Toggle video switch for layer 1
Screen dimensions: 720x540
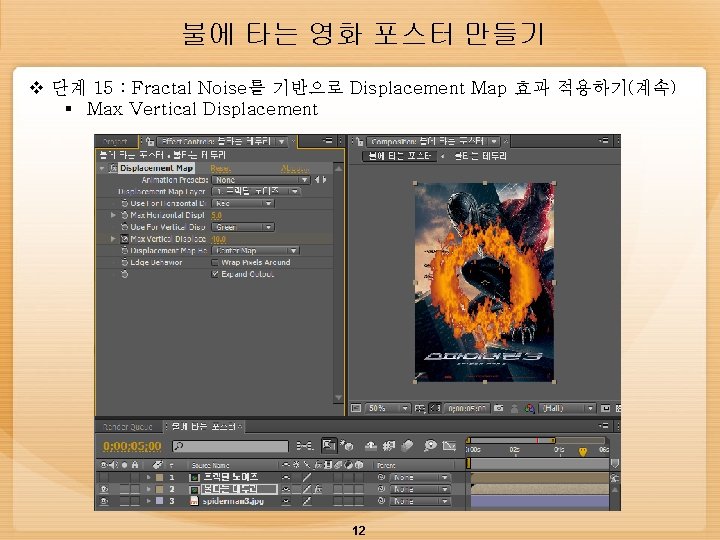tap(104, 478)
